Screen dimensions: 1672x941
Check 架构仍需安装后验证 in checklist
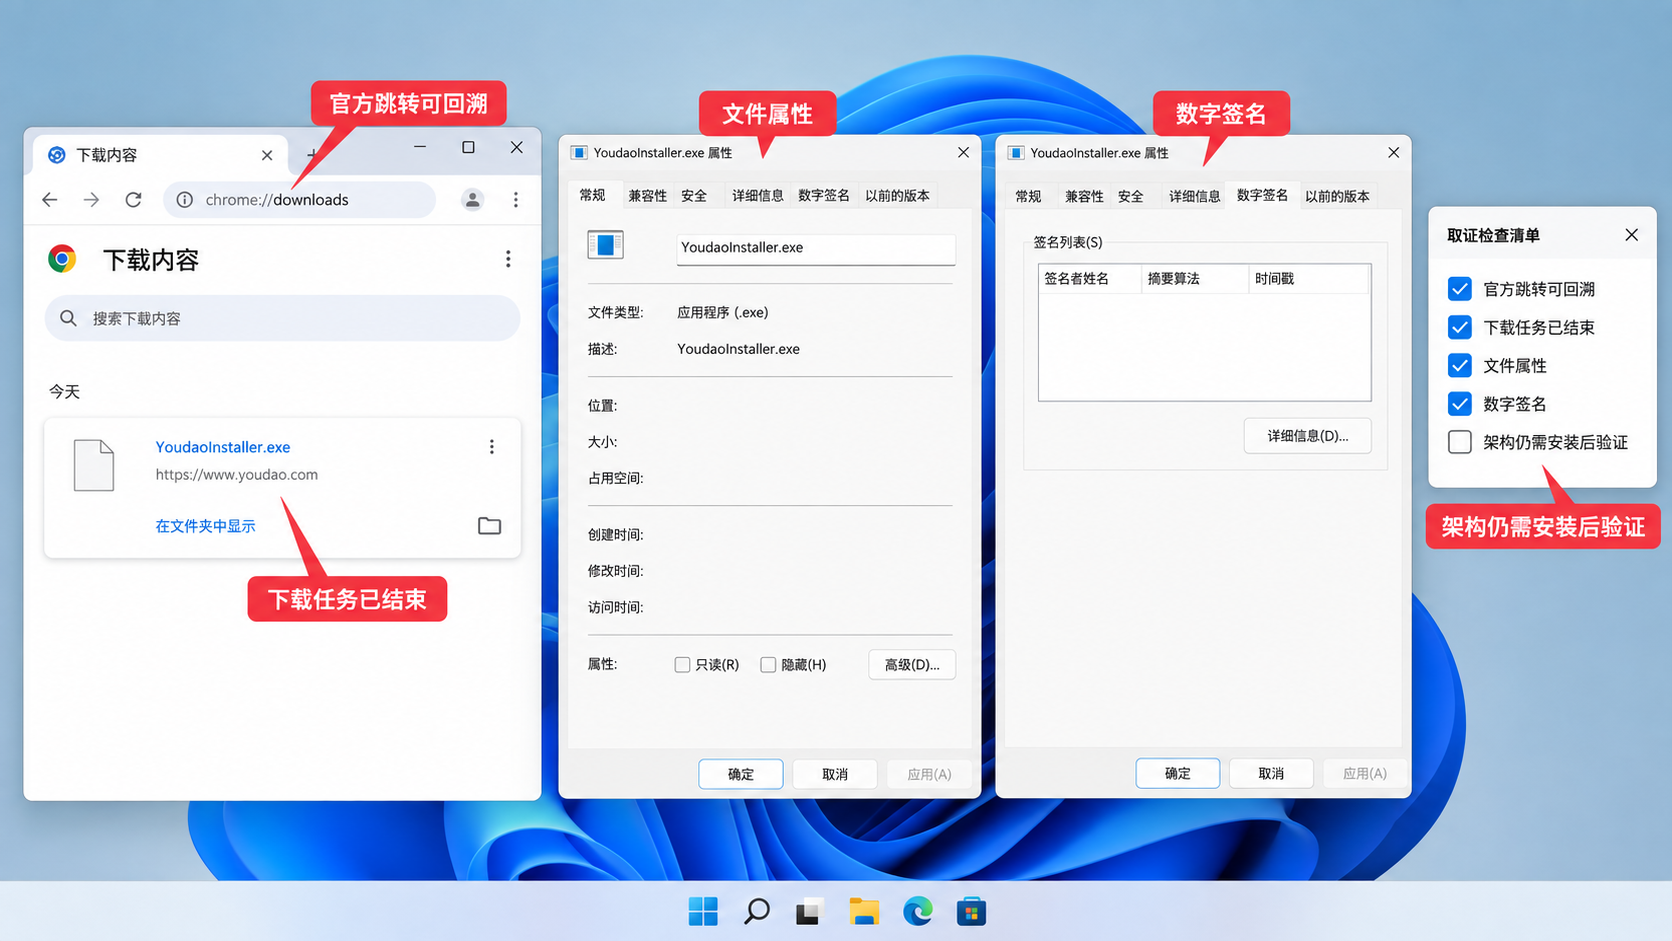coord(1460,442)
